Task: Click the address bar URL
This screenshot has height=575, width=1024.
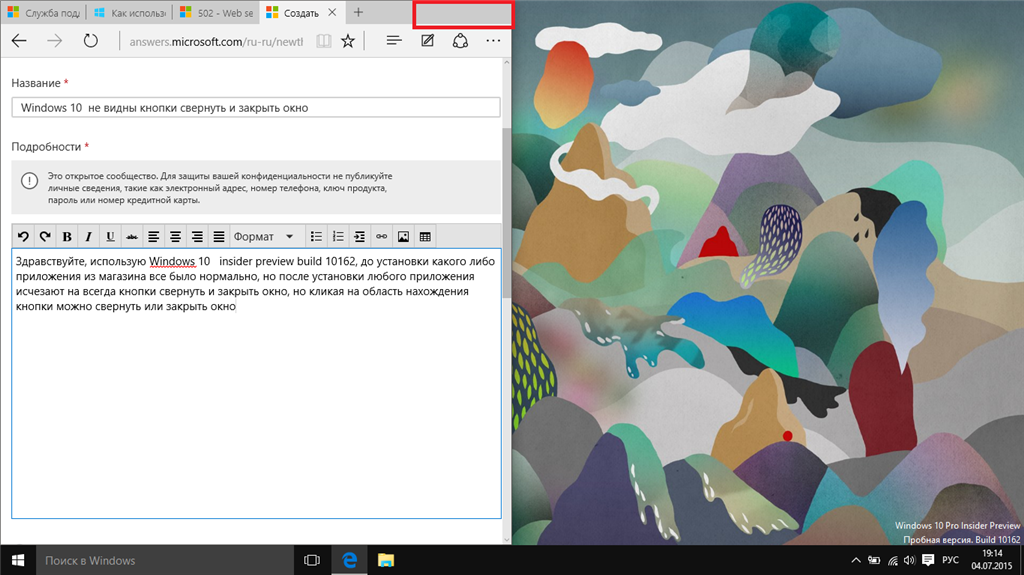Action: (216, 42)
